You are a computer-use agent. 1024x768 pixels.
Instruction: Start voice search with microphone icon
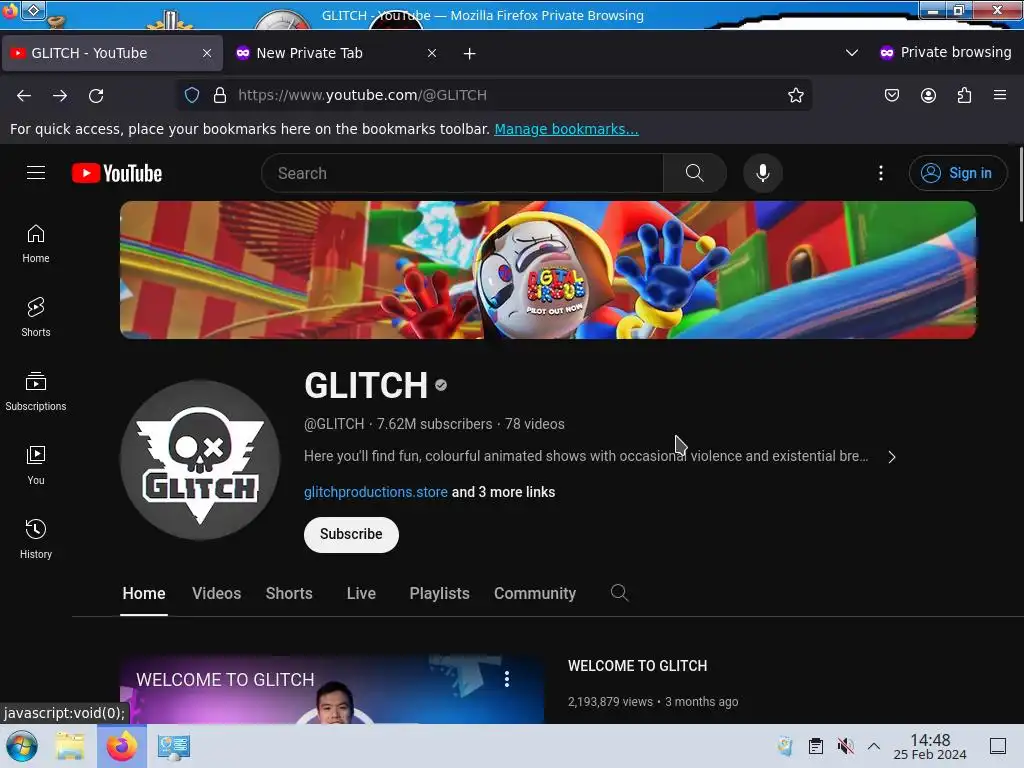tap(762, 173)
